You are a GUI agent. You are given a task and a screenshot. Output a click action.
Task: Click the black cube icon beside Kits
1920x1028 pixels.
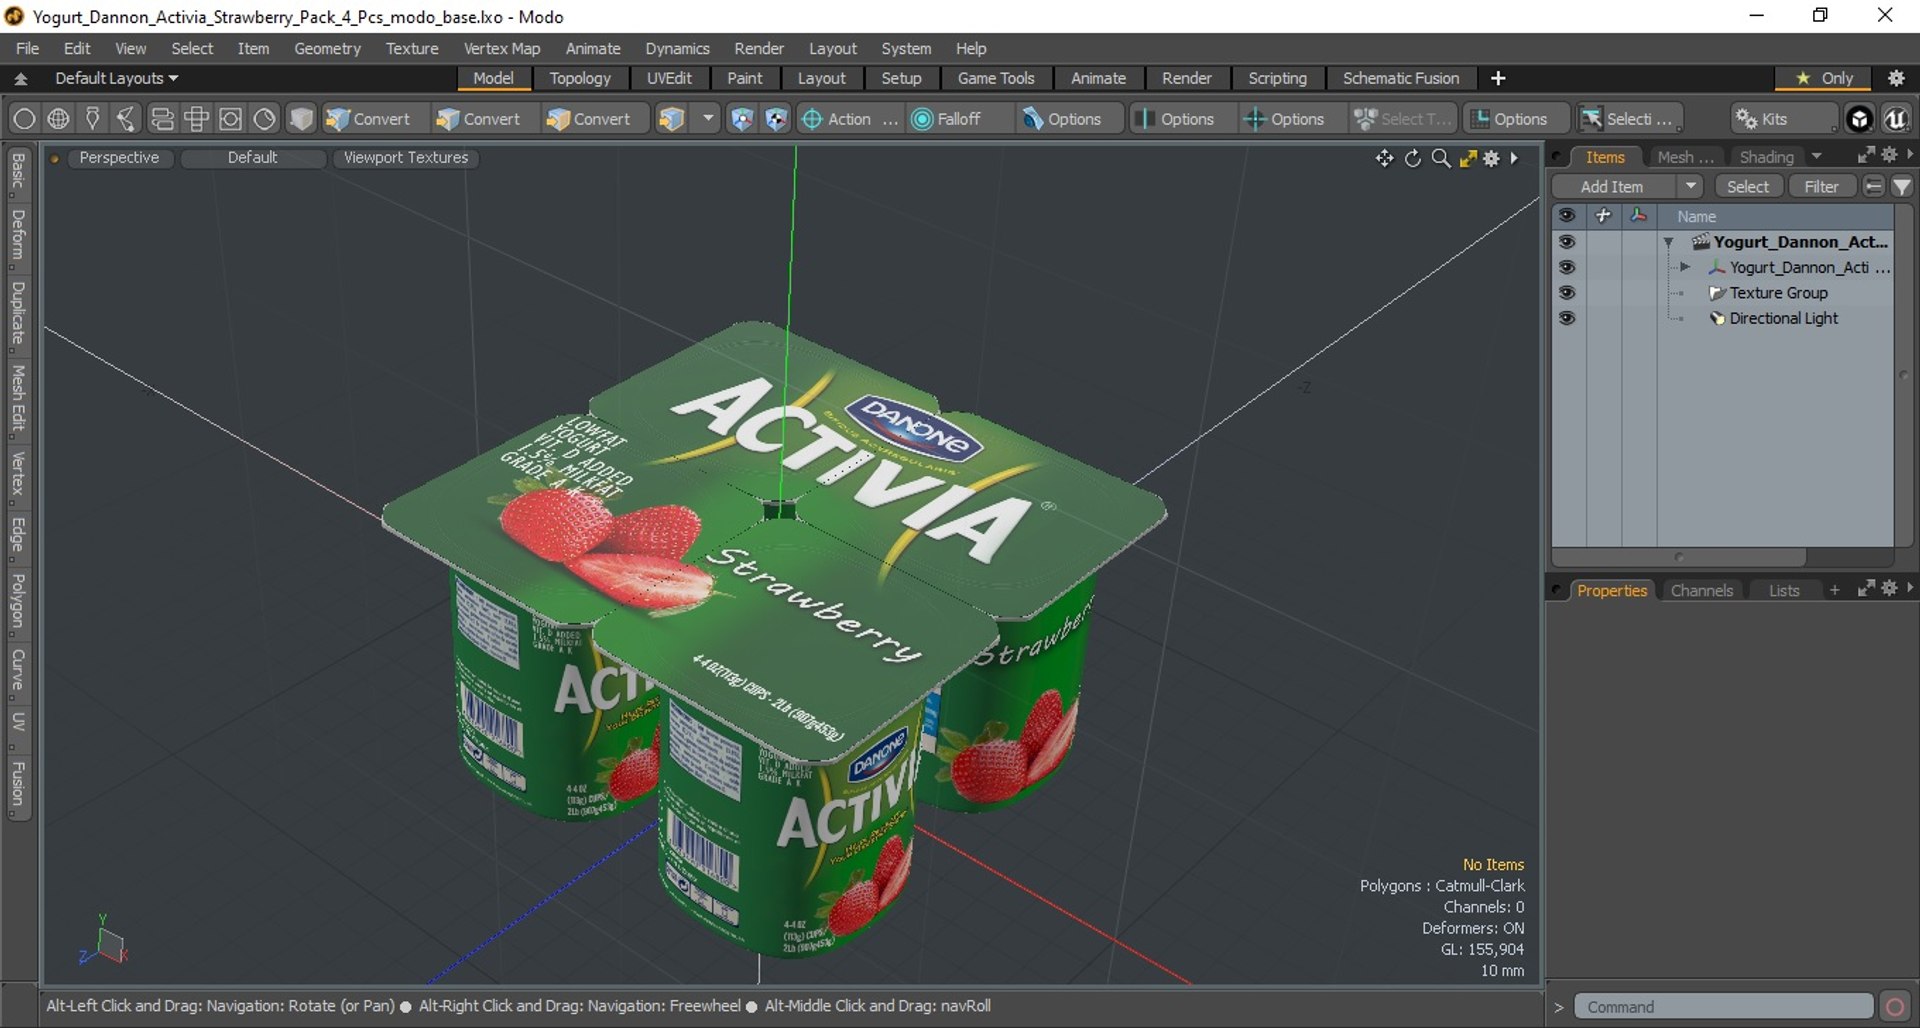(x=1859, y=119)
